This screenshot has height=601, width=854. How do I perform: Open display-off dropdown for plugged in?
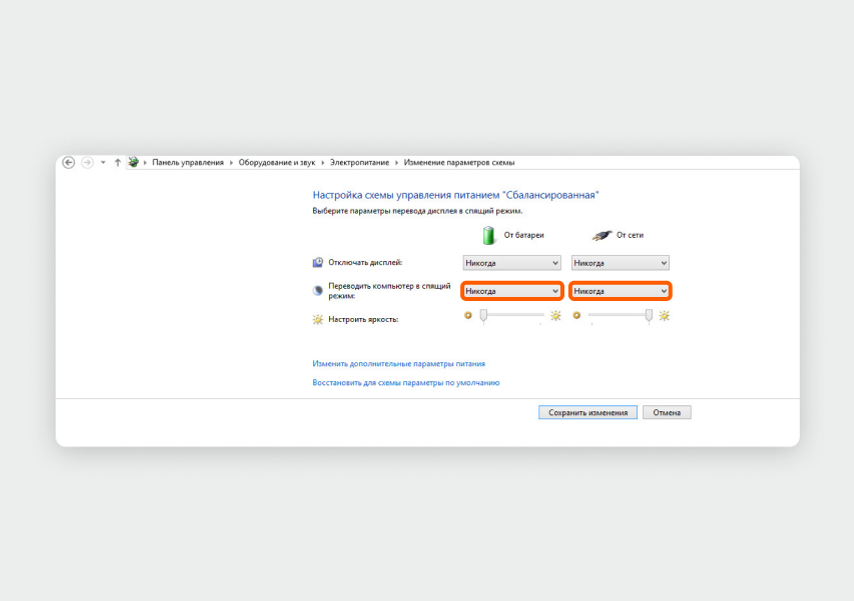pos(620,263)
